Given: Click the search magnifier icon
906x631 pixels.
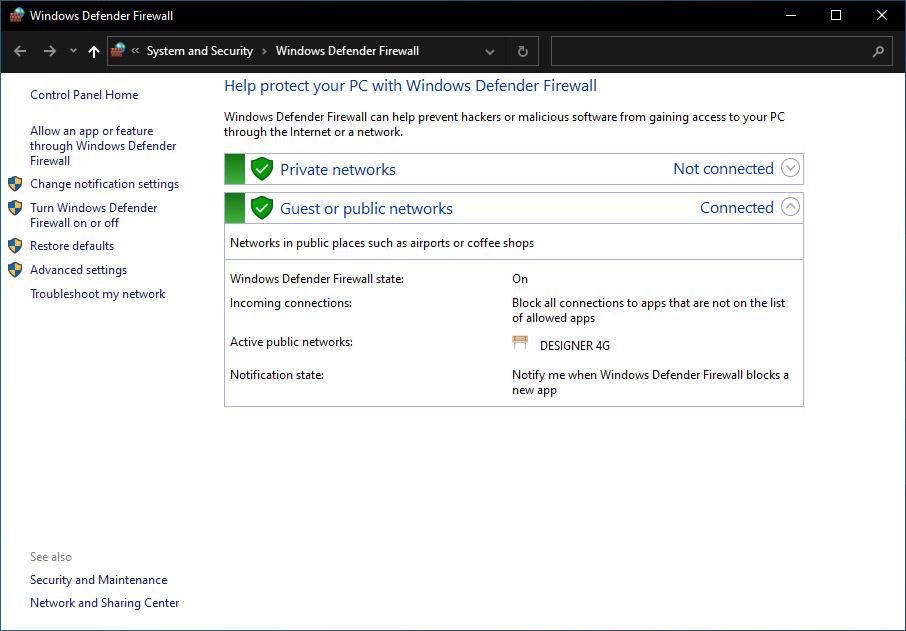Looking at the screenshot, I should (x=878, y=51).
